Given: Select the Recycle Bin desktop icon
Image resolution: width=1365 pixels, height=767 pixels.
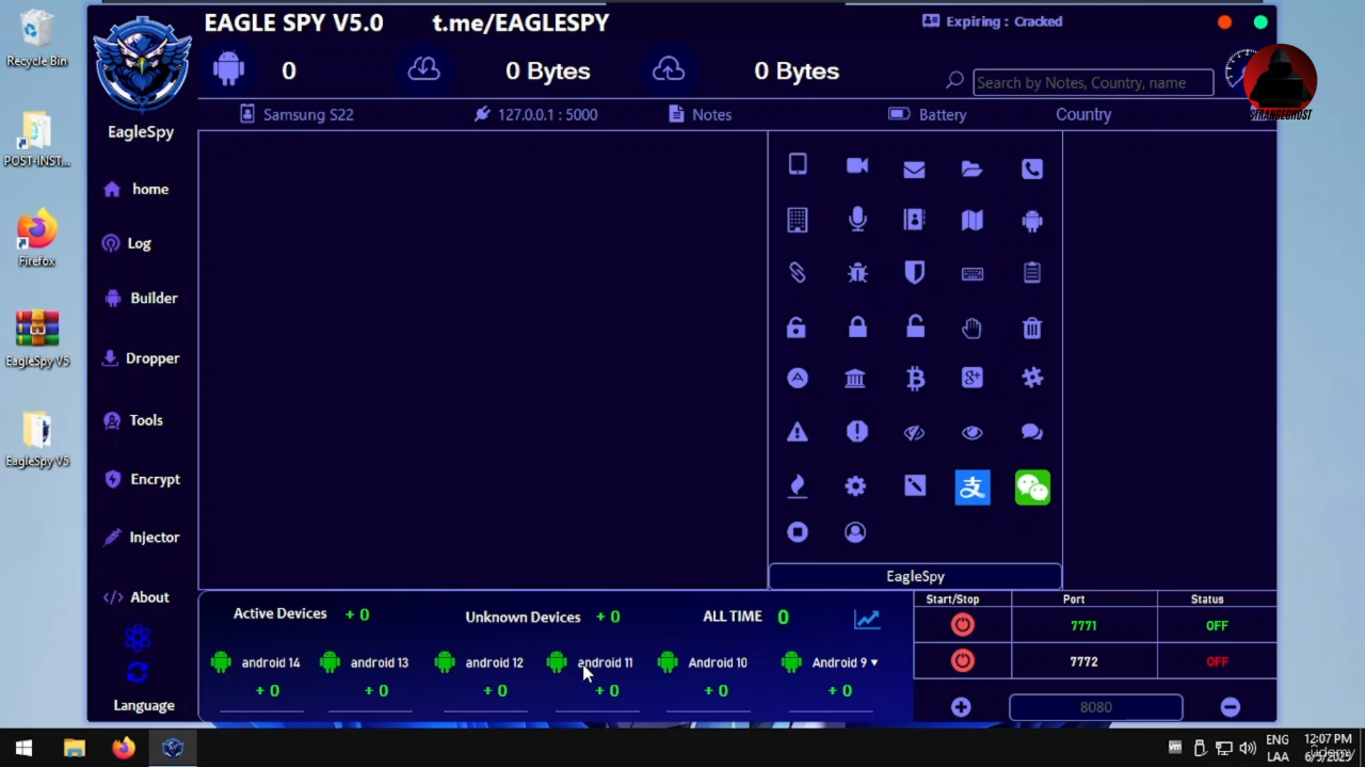Looking at the screenshot, I should tap(37, 40).
